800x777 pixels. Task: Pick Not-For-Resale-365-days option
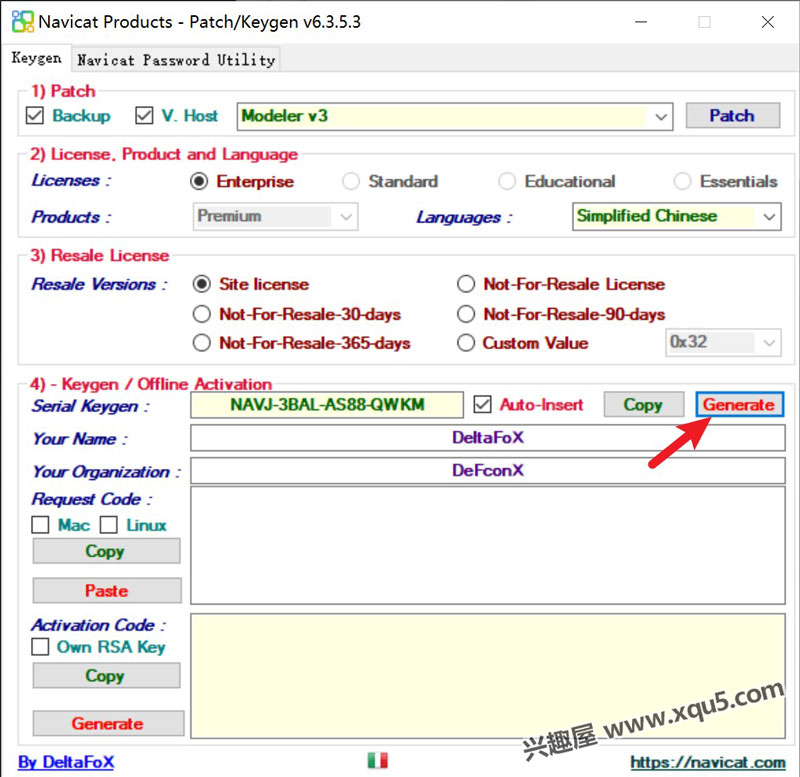tap(202, 342)
